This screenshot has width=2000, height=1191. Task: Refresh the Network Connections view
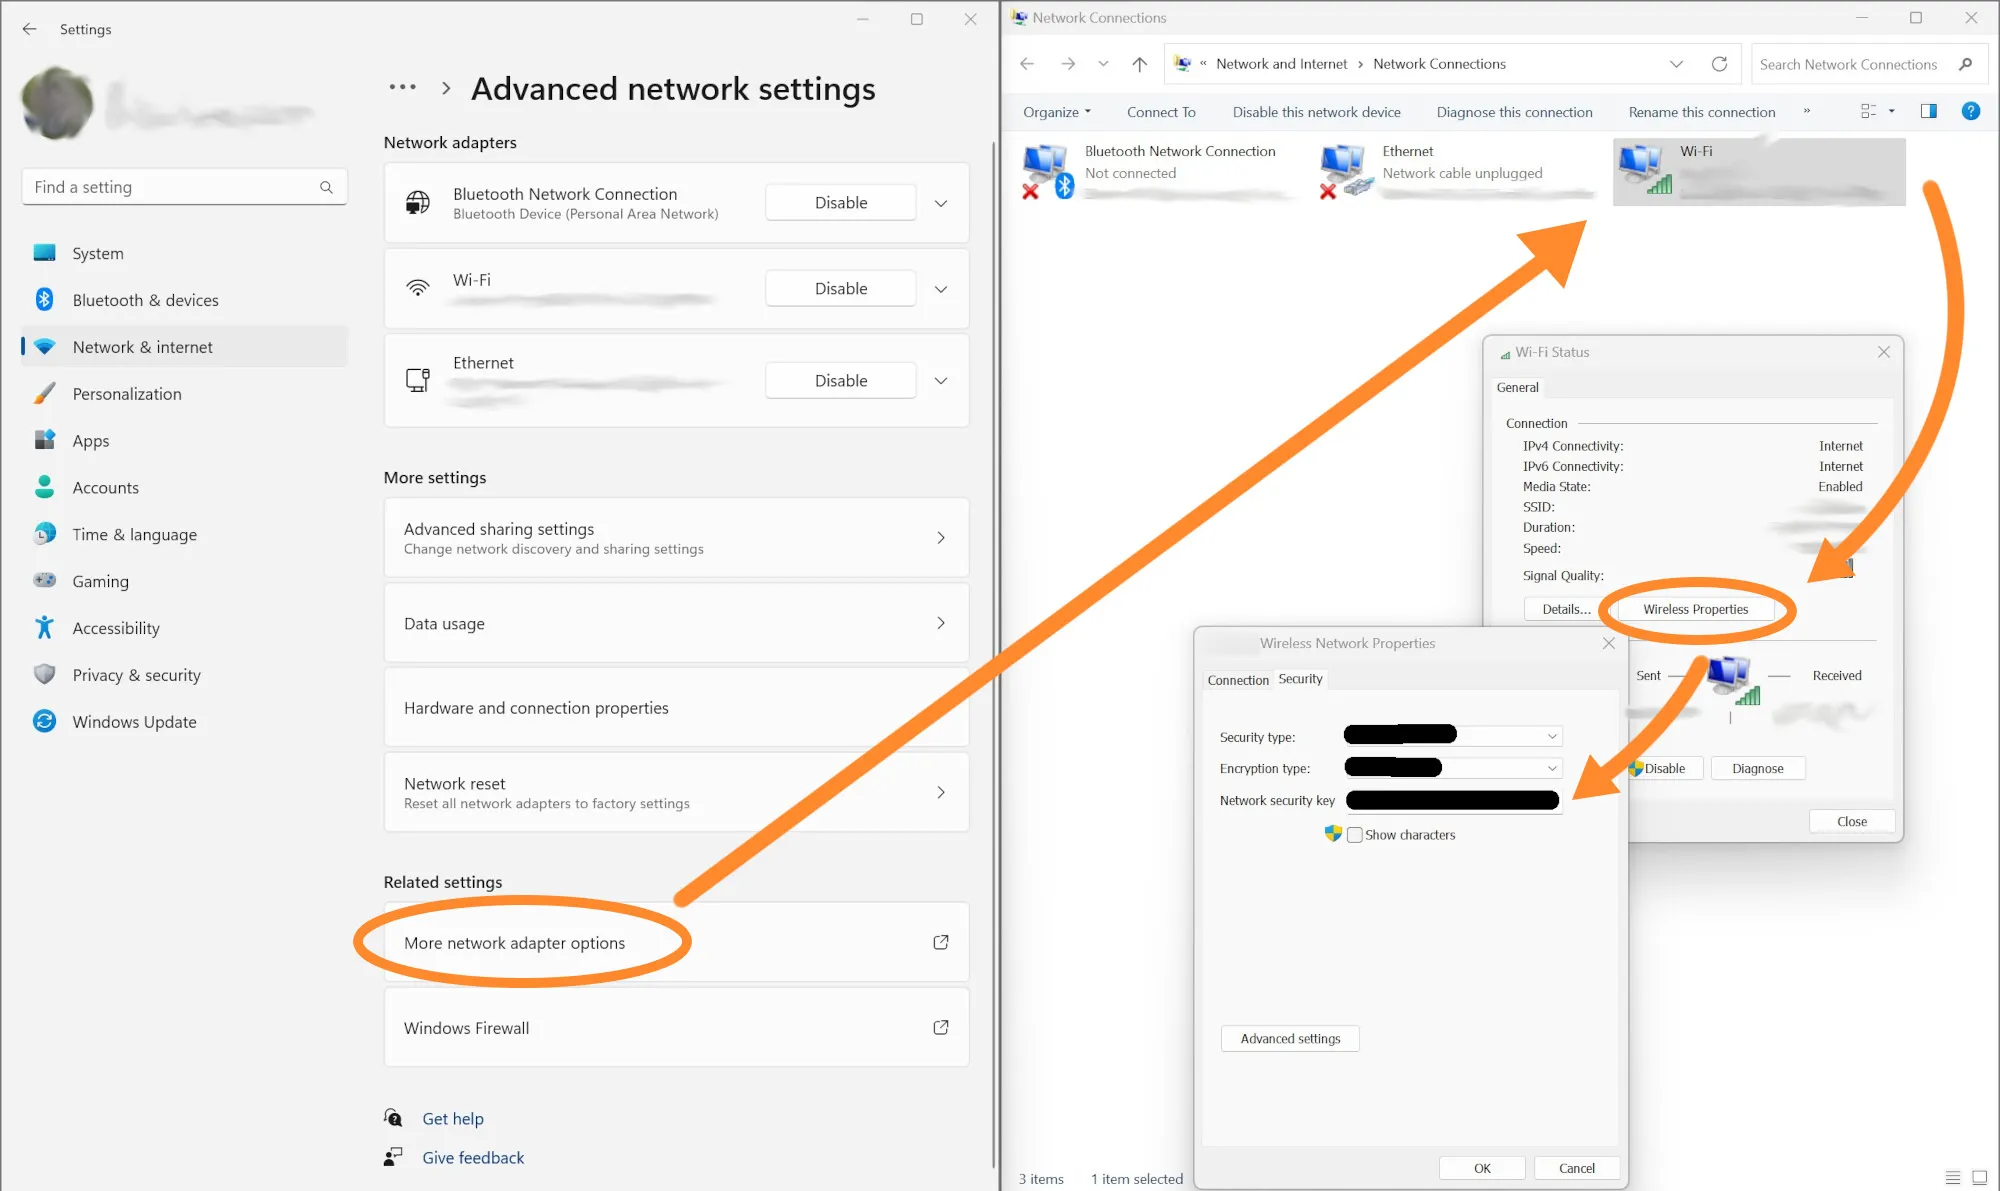[1720, 63]
